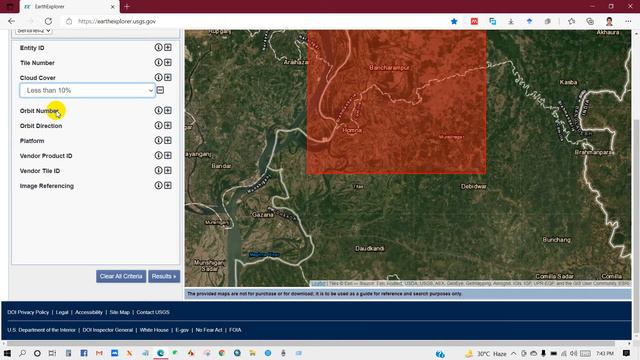
Task: Go back to previous page
Action: (11, 21)
